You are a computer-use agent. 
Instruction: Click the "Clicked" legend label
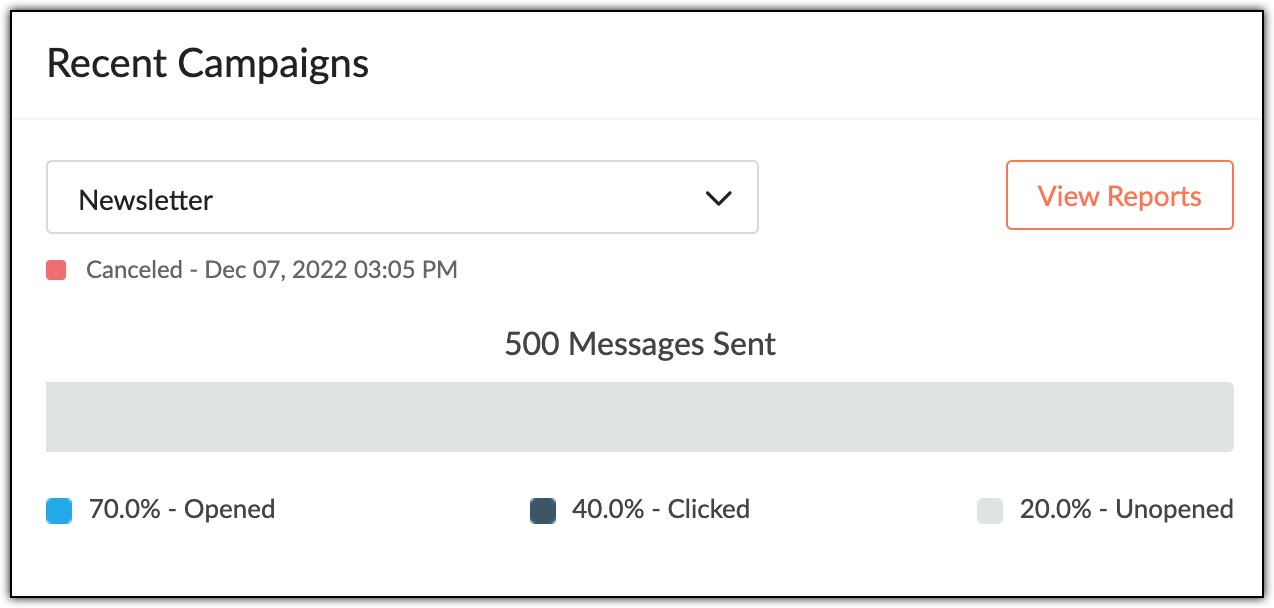click(x=709, y=509)
